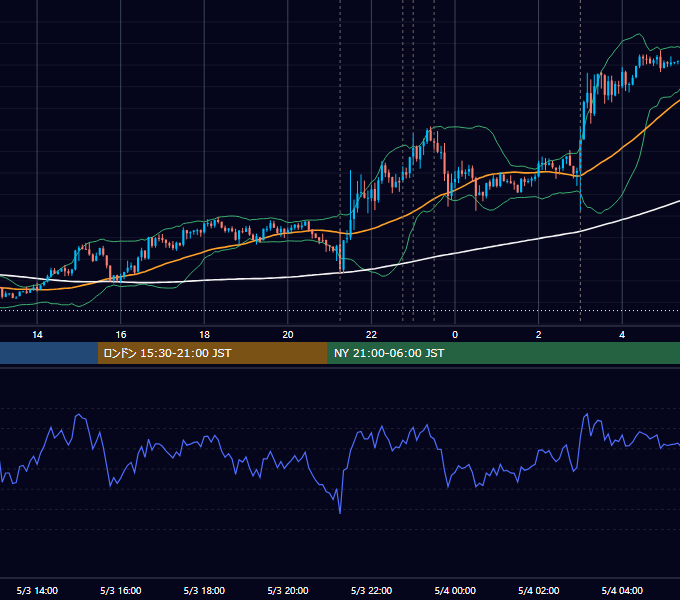Select the blue session bar before ロンドン

pos(49,353)
